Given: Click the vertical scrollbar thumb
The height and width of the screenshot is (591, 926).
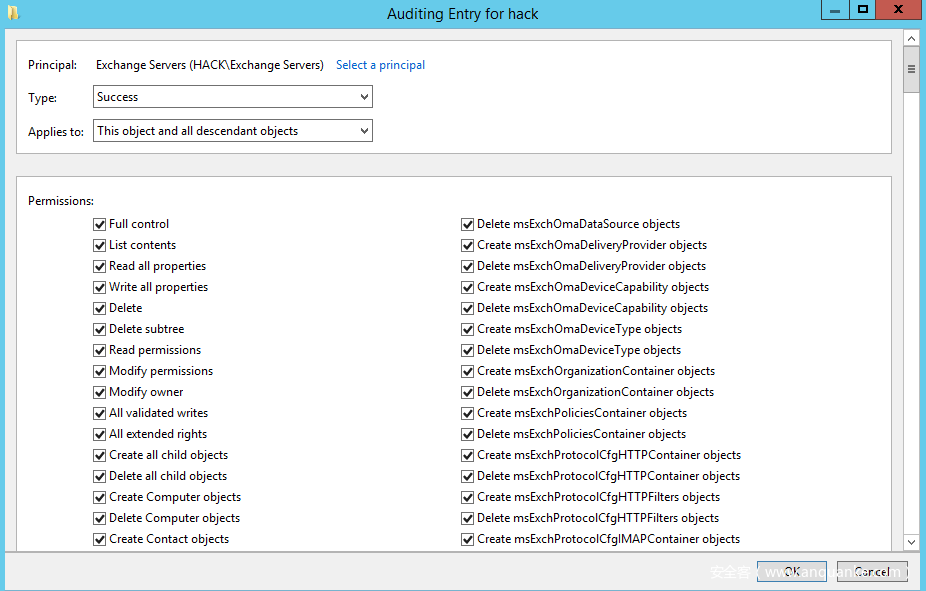Looking at the screenshot, I should pyautogui.click(x=911, y=70).
